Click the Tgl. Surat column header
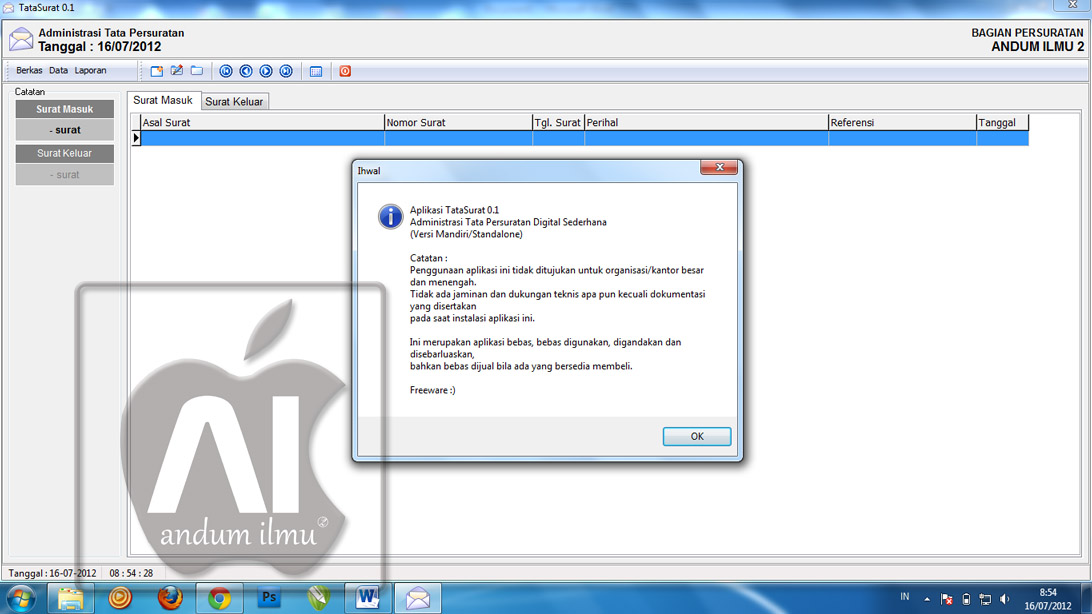The image size is (1092, 614). [x=559, y=123]
